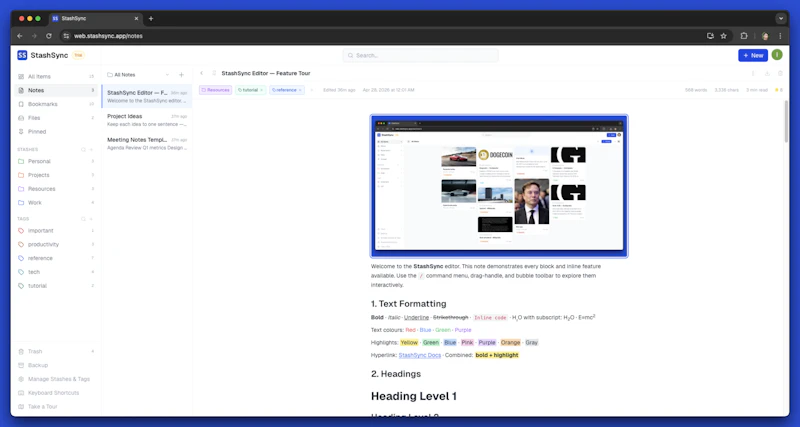The width and height of the screenshot is (800, 427).
Task: Click the 1. Text Formatting heading
Action: (408, 304)
